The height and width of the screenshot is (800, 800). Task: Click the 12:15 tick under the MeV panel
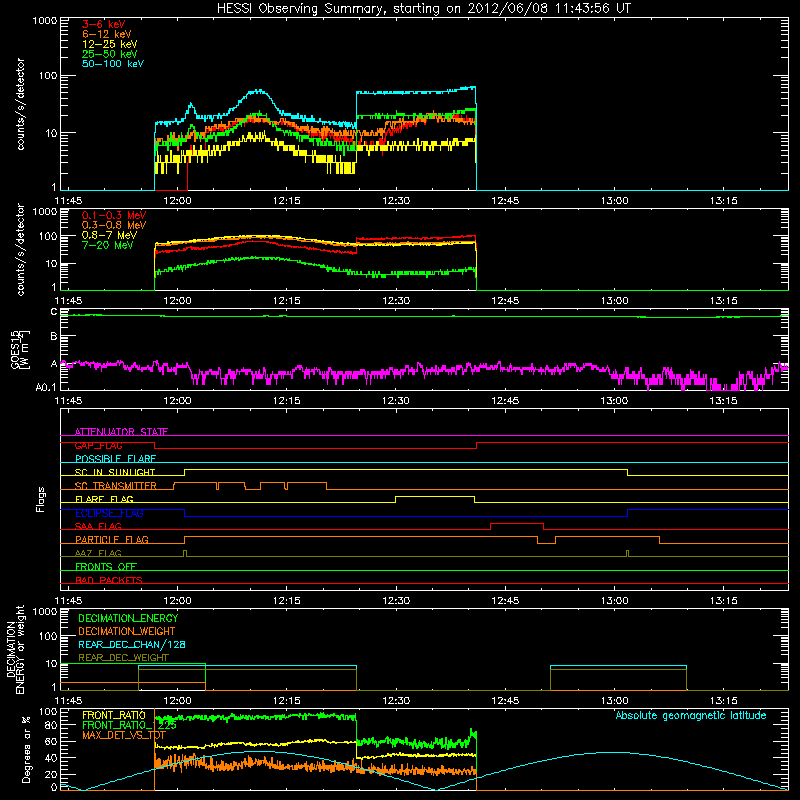tap(287, 301)
